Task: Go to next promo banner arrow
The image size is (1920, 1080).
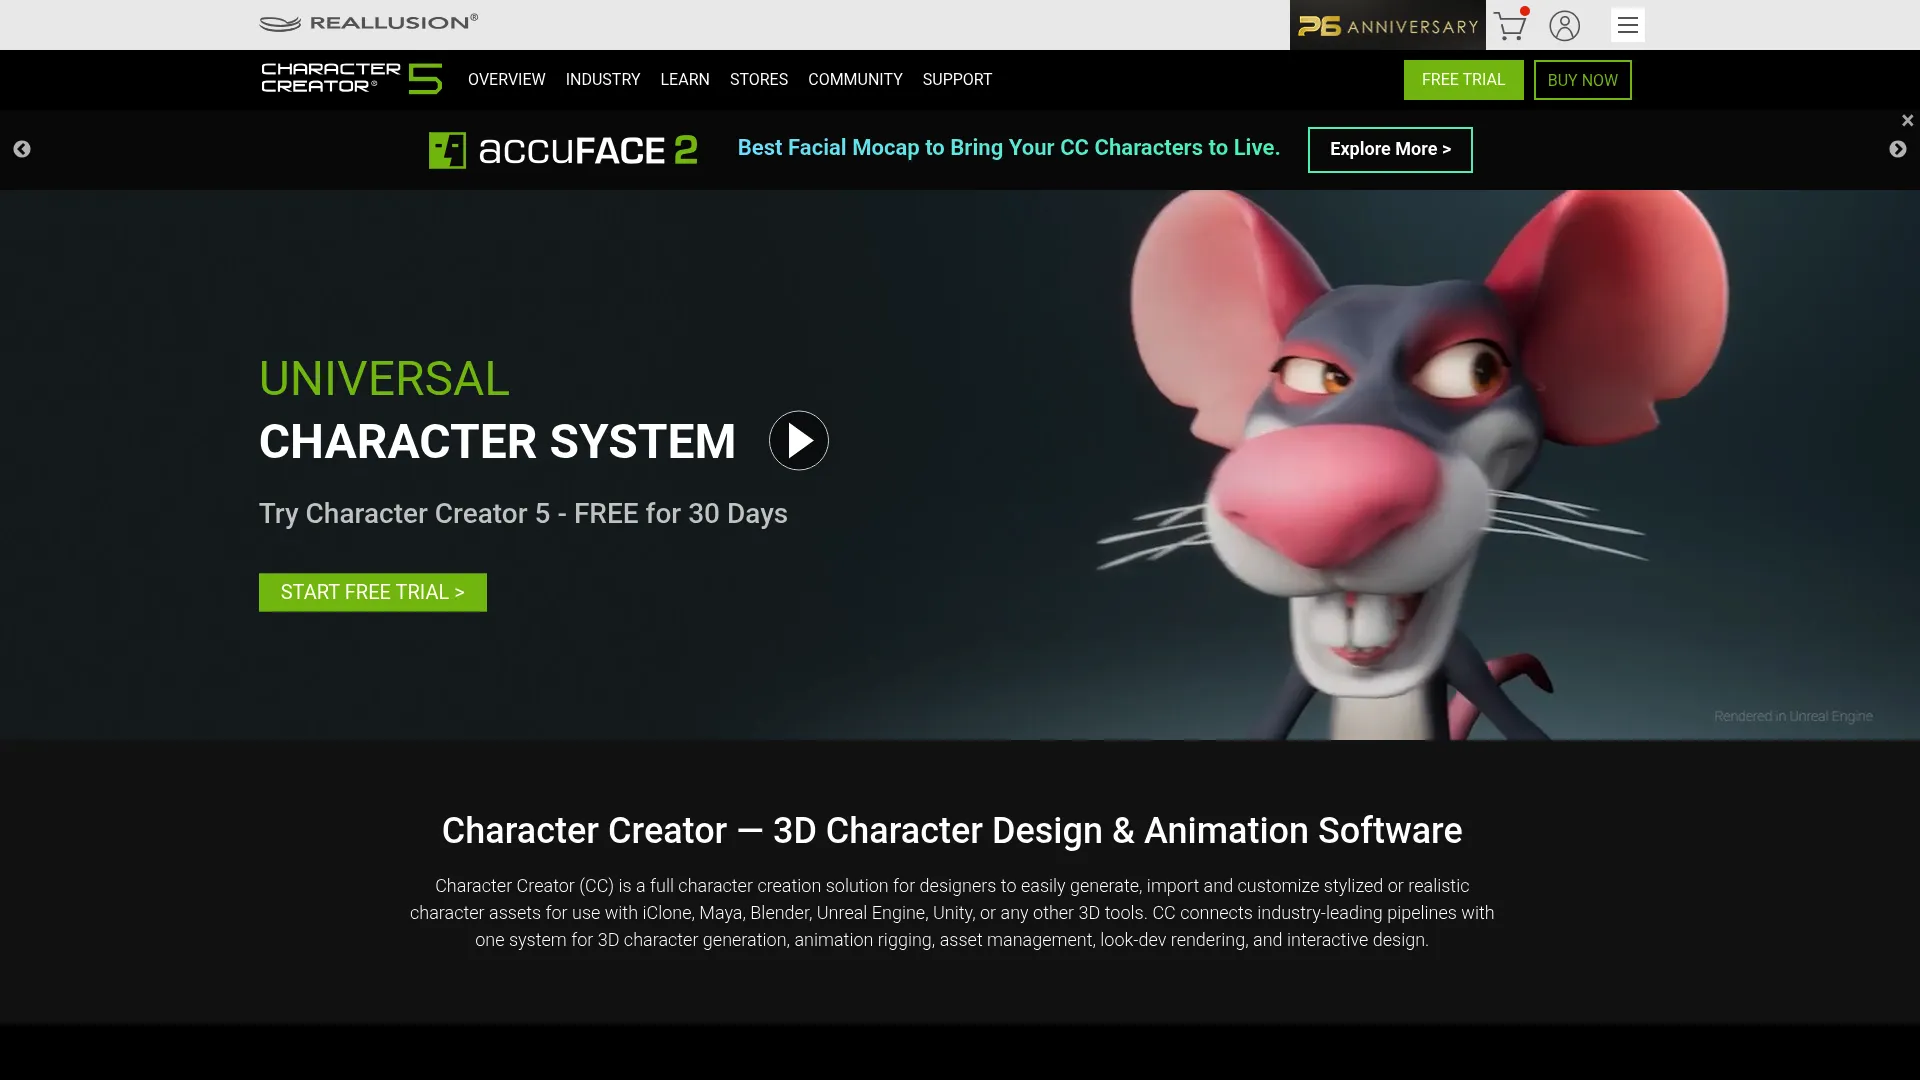Action: (x=1898, y=149)
